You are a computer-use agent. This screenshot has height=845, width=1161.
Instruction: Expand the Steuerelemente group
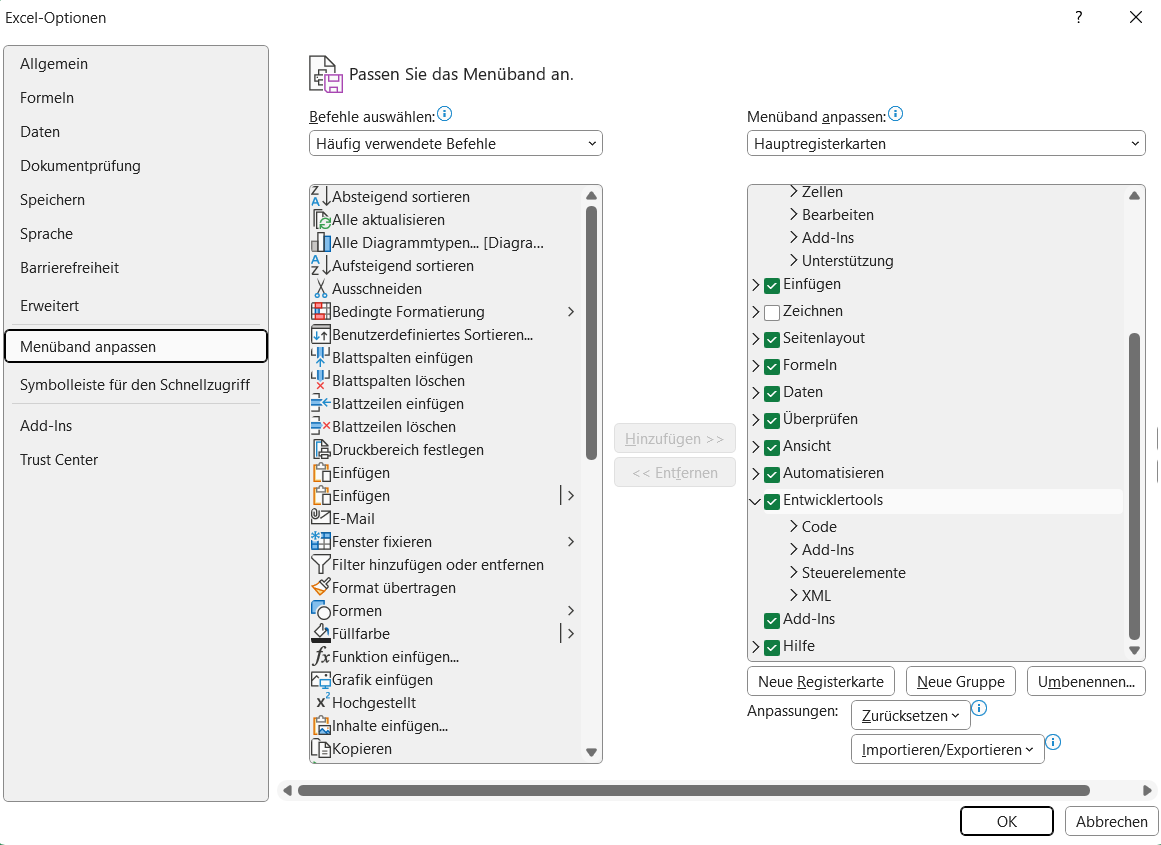794,572
